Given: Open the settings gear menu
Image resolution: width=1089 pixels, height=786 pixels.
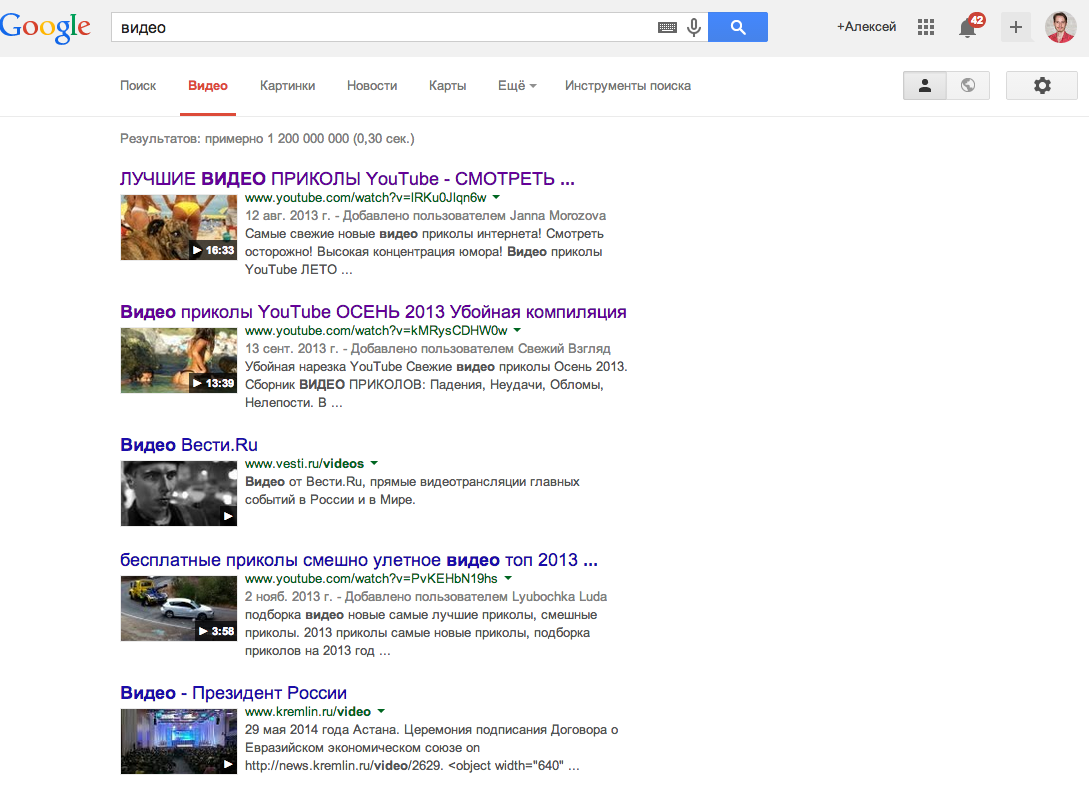Looking at the screenshot, I should click(x=1042, y=85).
